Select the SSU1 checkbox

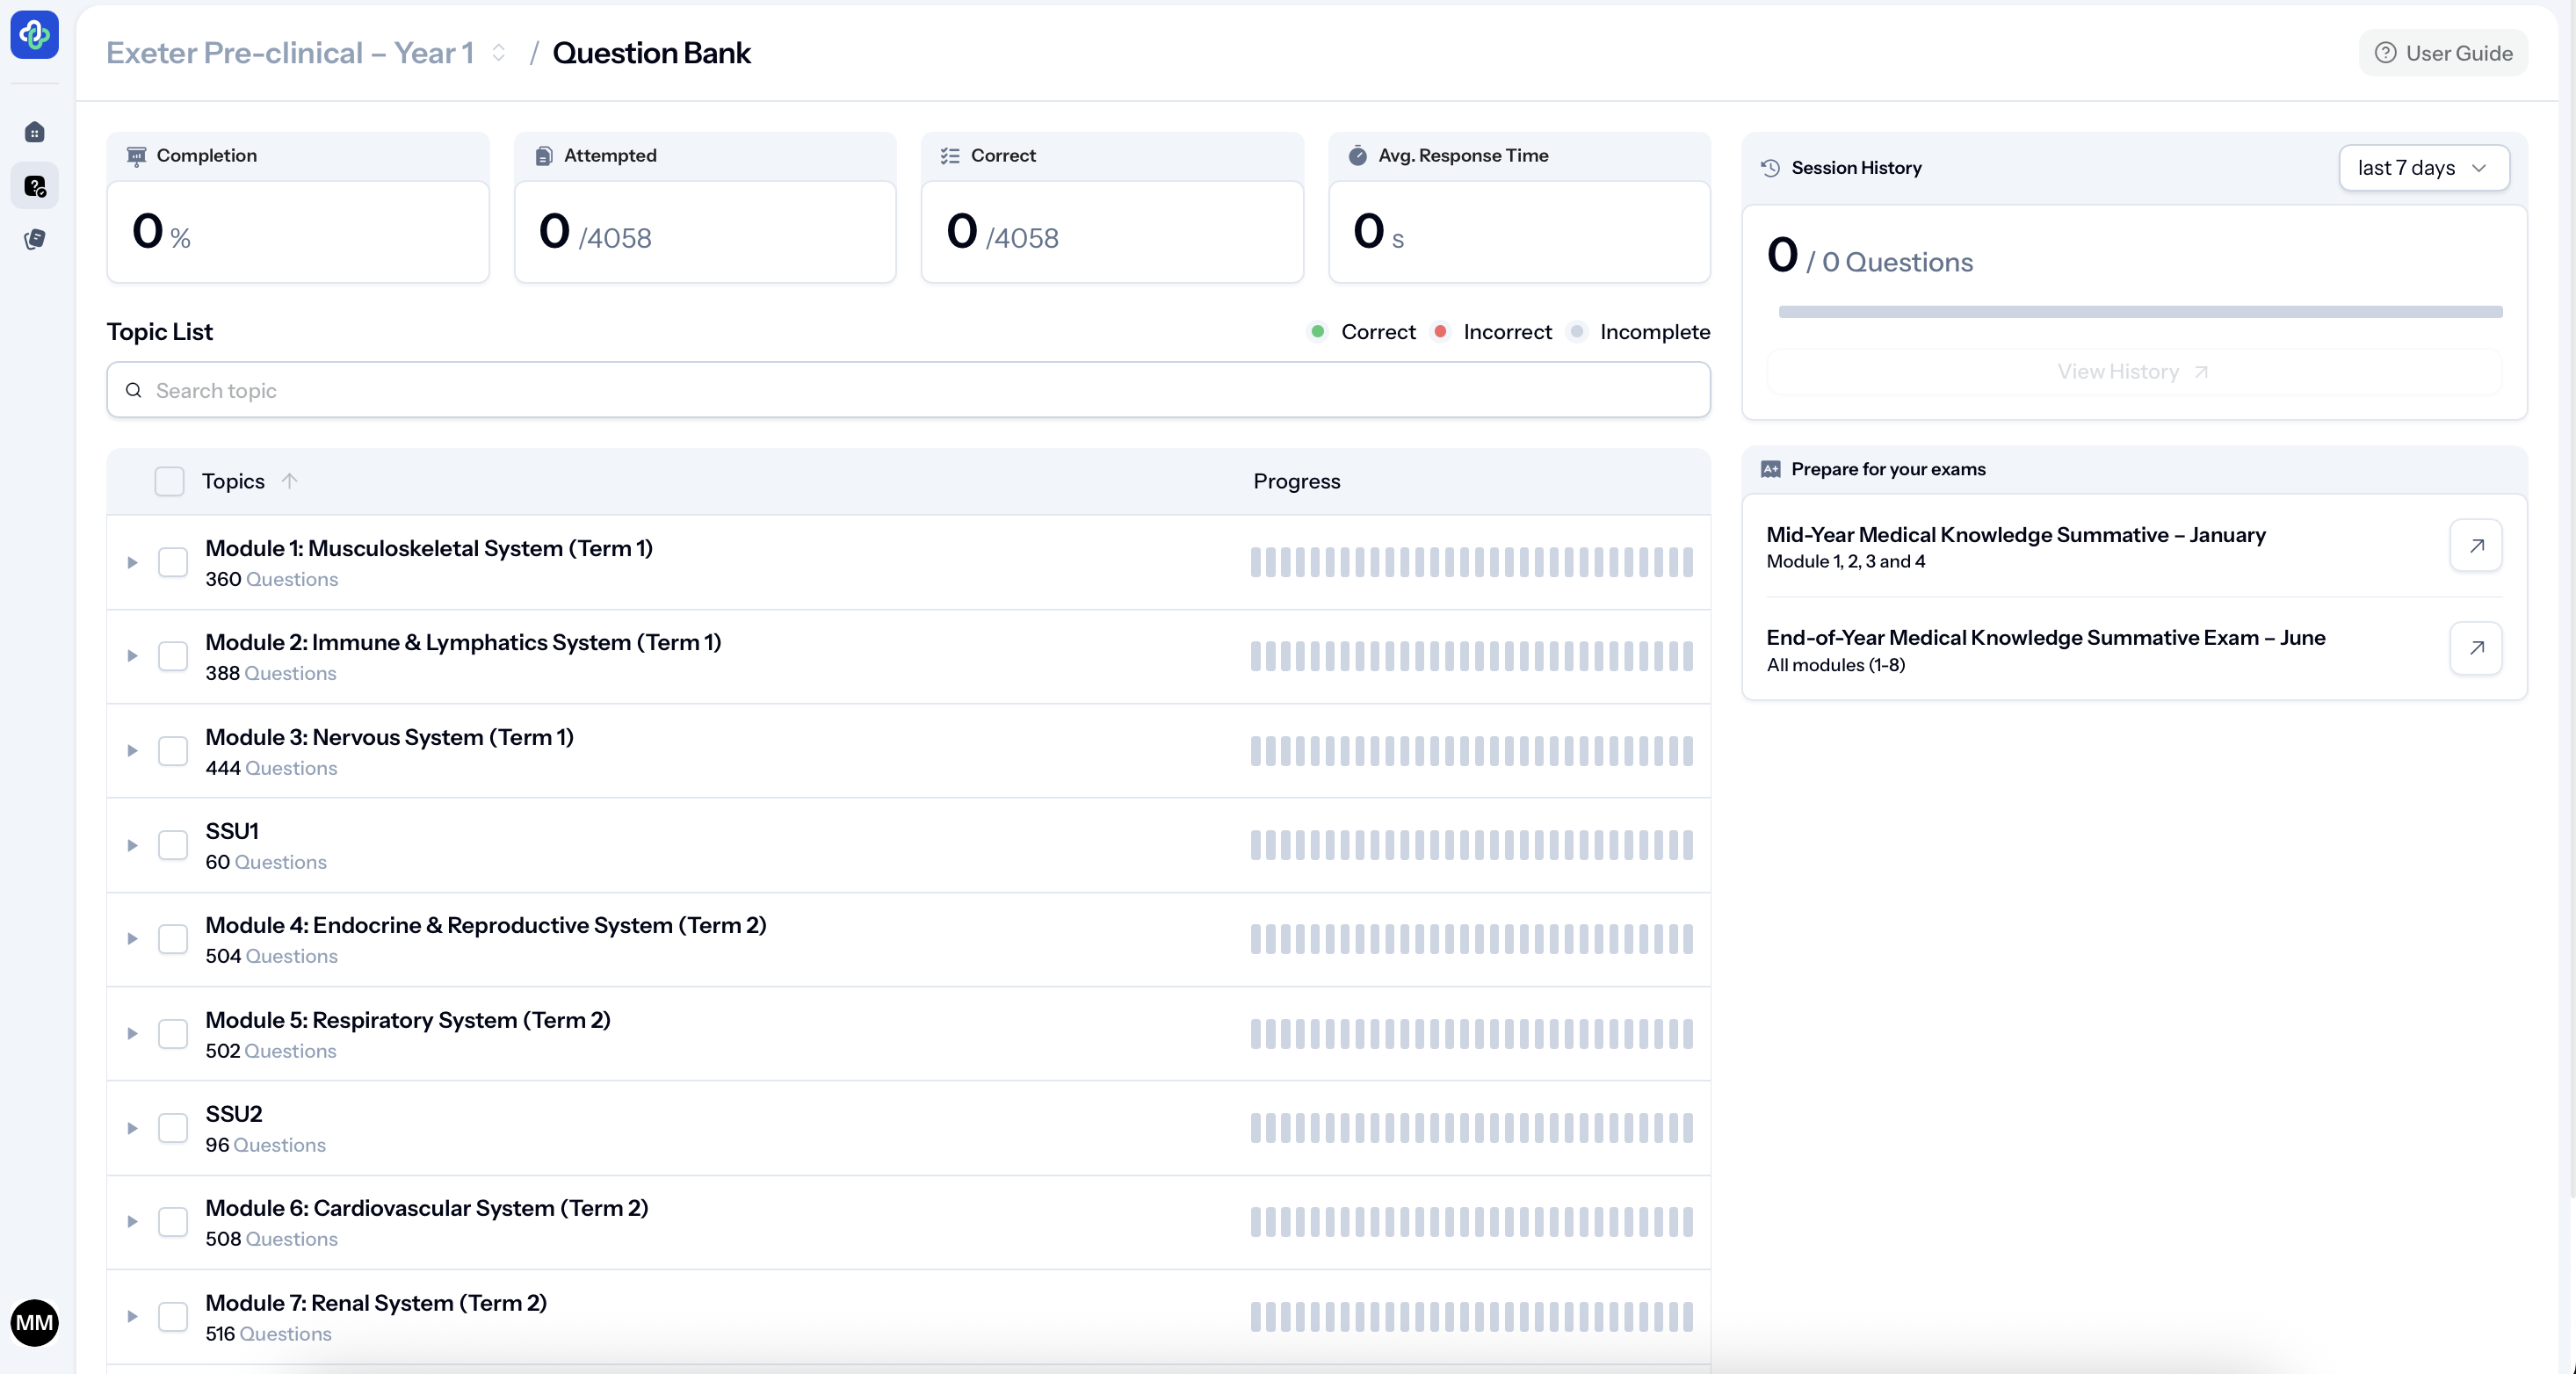[x=172, y=845]
